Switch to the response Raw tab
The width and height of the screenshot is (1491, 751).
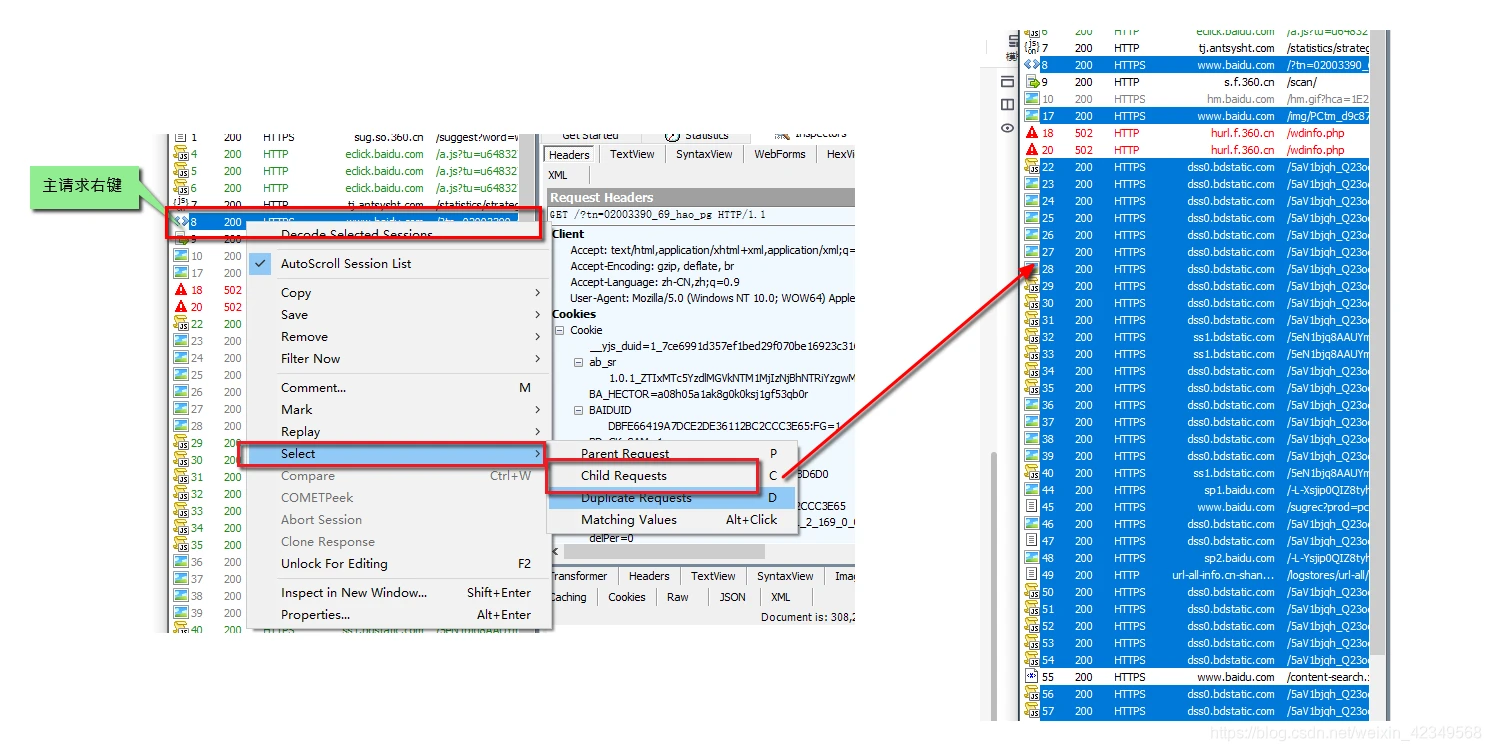(678, 597)
